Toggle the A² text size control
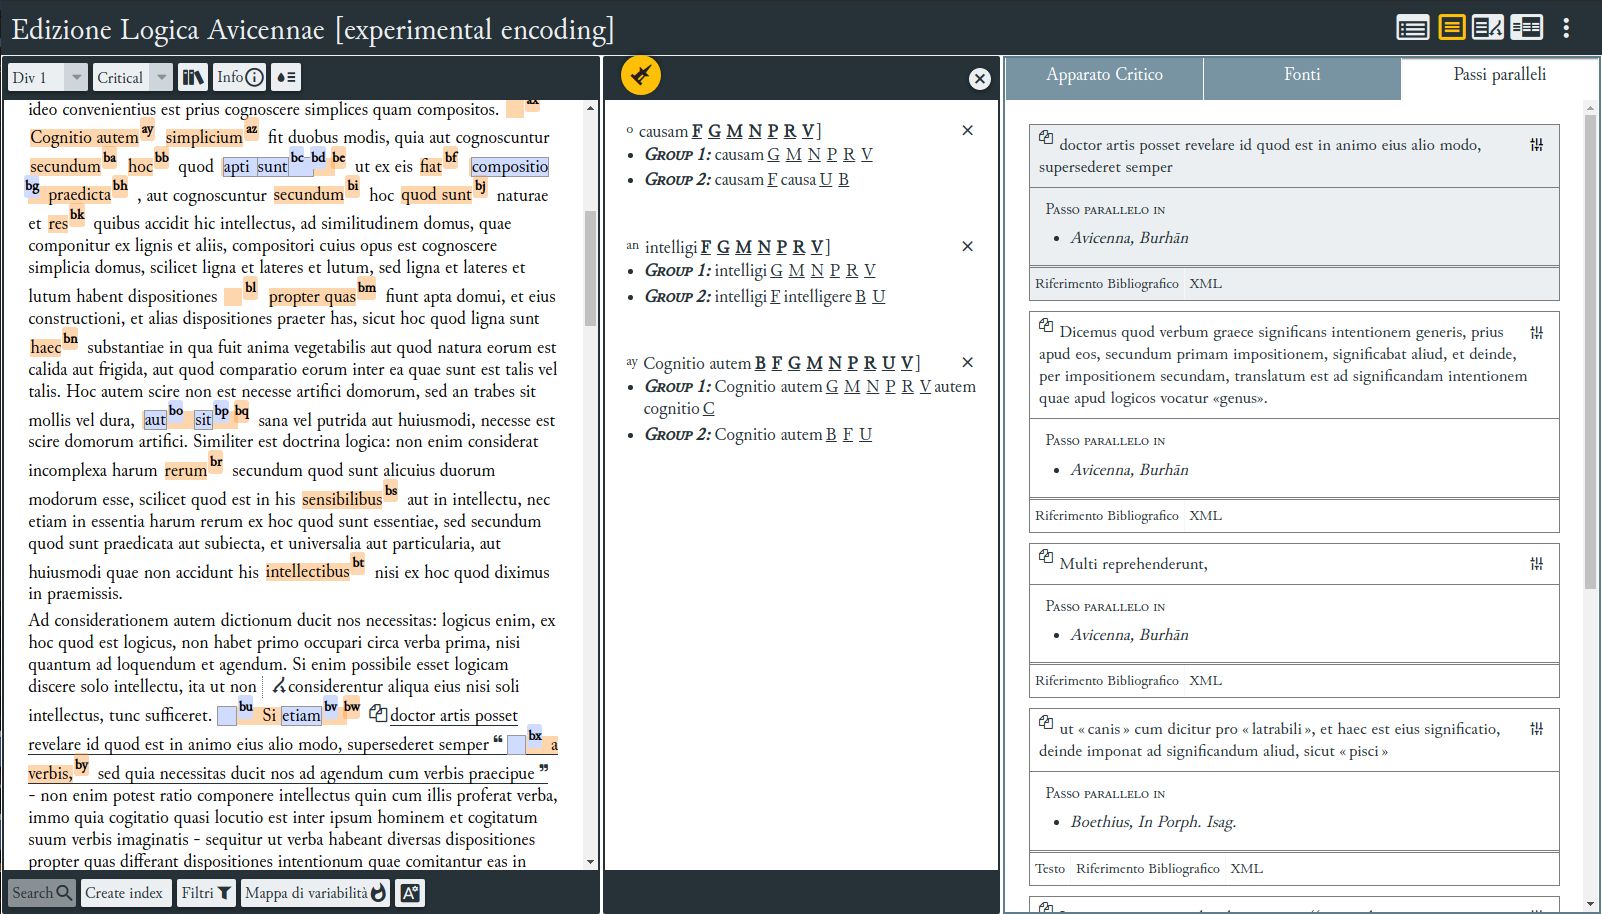This screenshot has width=1602, height=914. pyautogui.click(x=410, y=892)
